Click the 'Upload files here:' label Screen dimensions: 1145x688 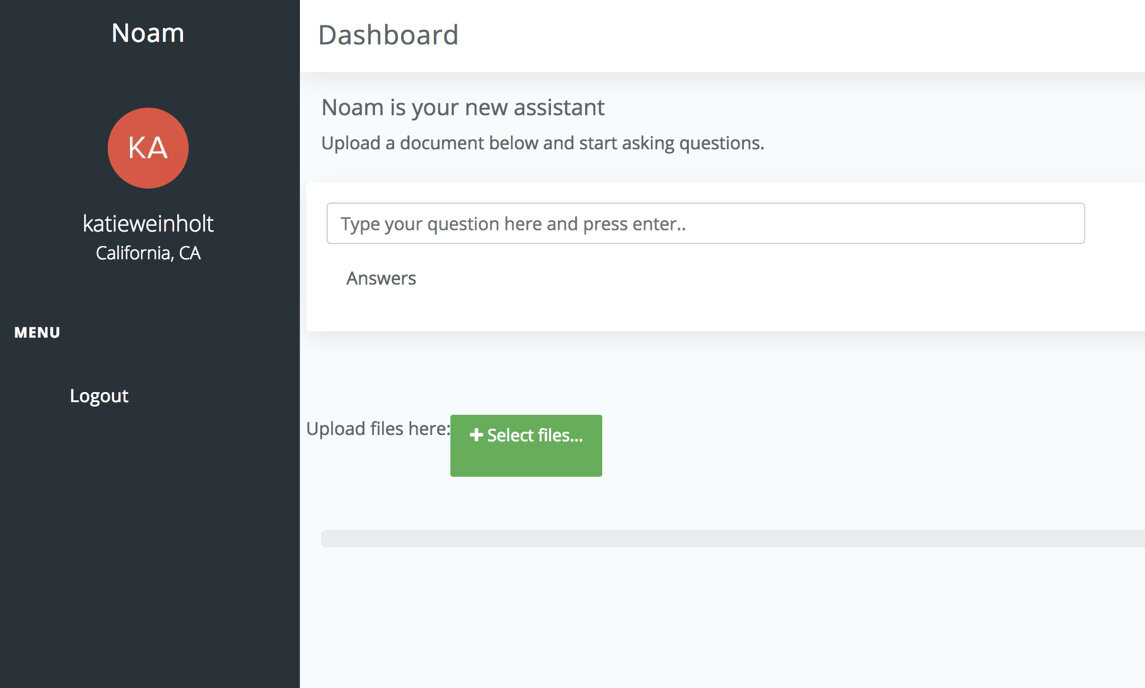click(x=378, y=429)
